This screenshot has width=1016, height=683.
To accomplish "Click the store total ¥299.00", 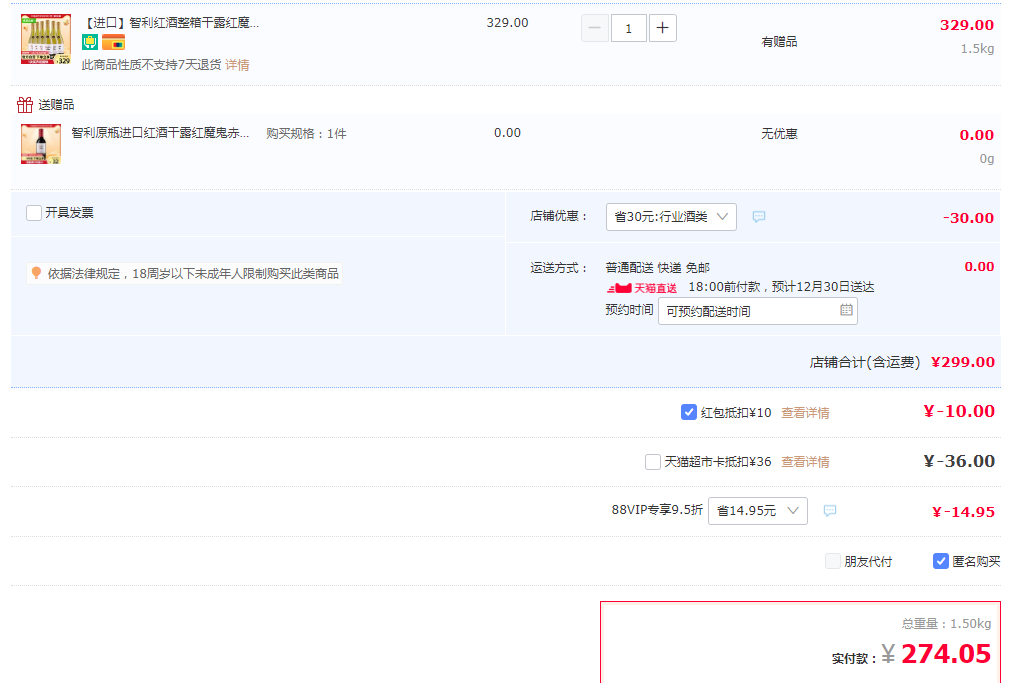I will click(962, 362).
